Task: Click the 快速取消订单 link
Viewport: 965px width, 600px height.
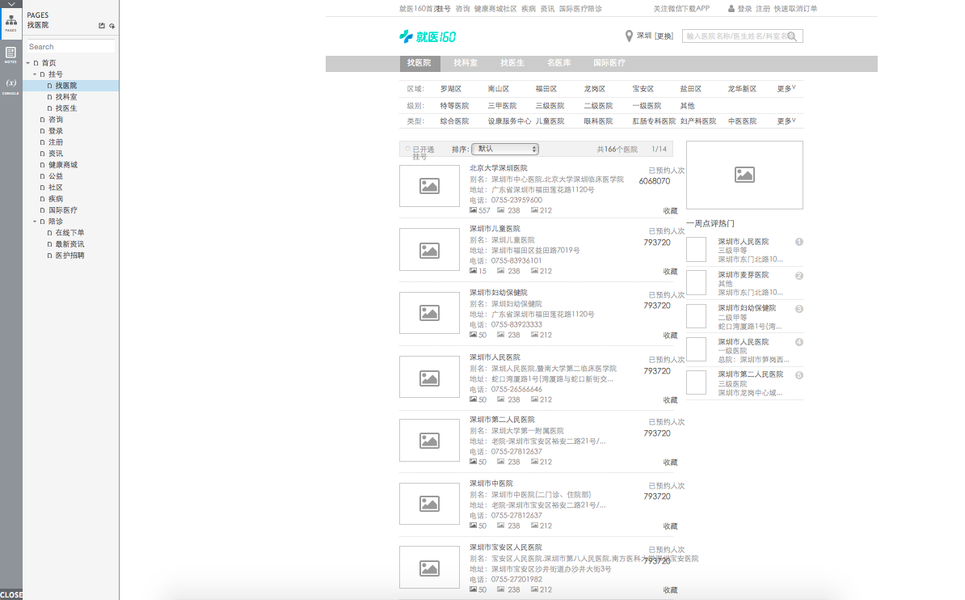Action: point(796,9)
